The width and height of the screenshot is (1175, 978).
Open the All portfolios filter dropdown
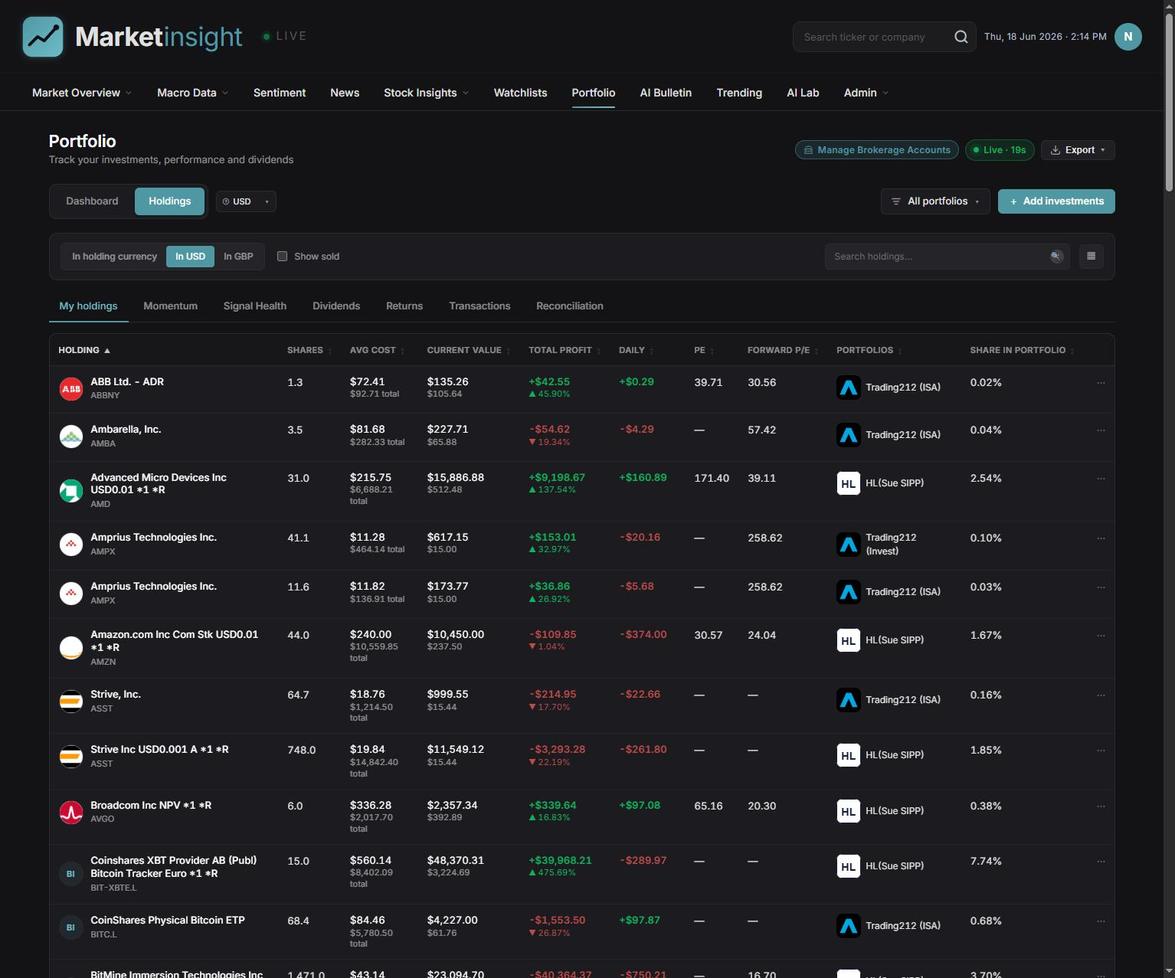pos(935,201)
